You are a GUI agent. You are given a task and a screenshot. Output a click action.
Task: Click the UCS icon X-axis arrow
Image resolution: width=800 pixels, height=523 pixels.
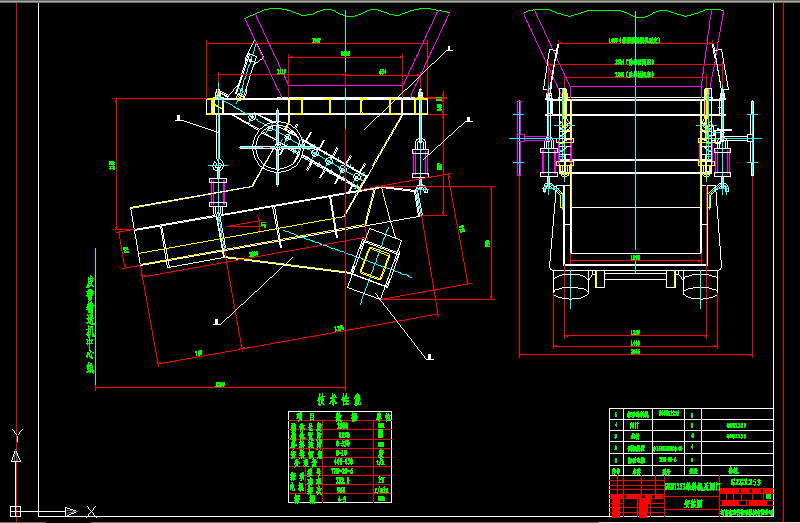point(70,510)
